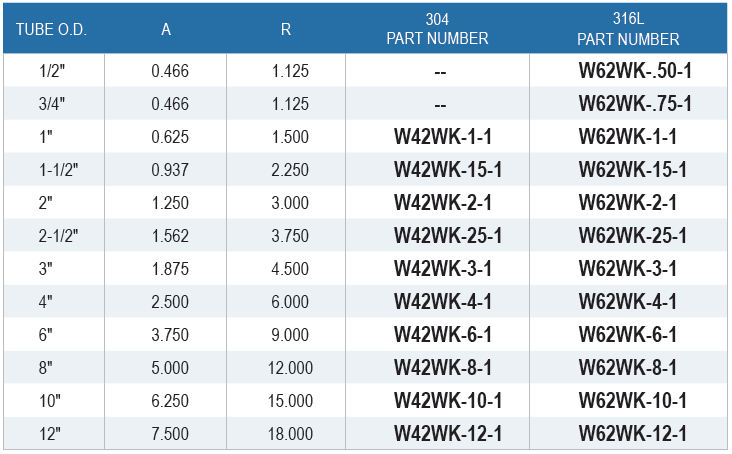
Task: Click the 304 dash placeholder in 1/2" row
Action: point(440,73)
